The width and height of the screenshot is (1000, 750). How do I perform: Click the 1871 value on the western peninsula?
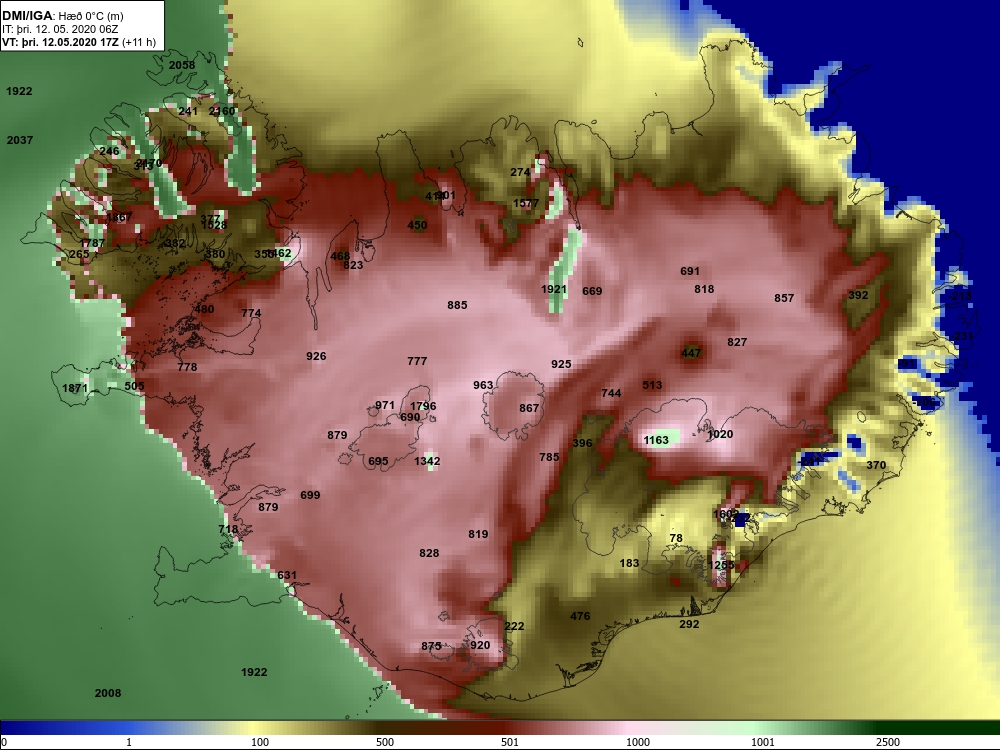[x=75, y=388]
